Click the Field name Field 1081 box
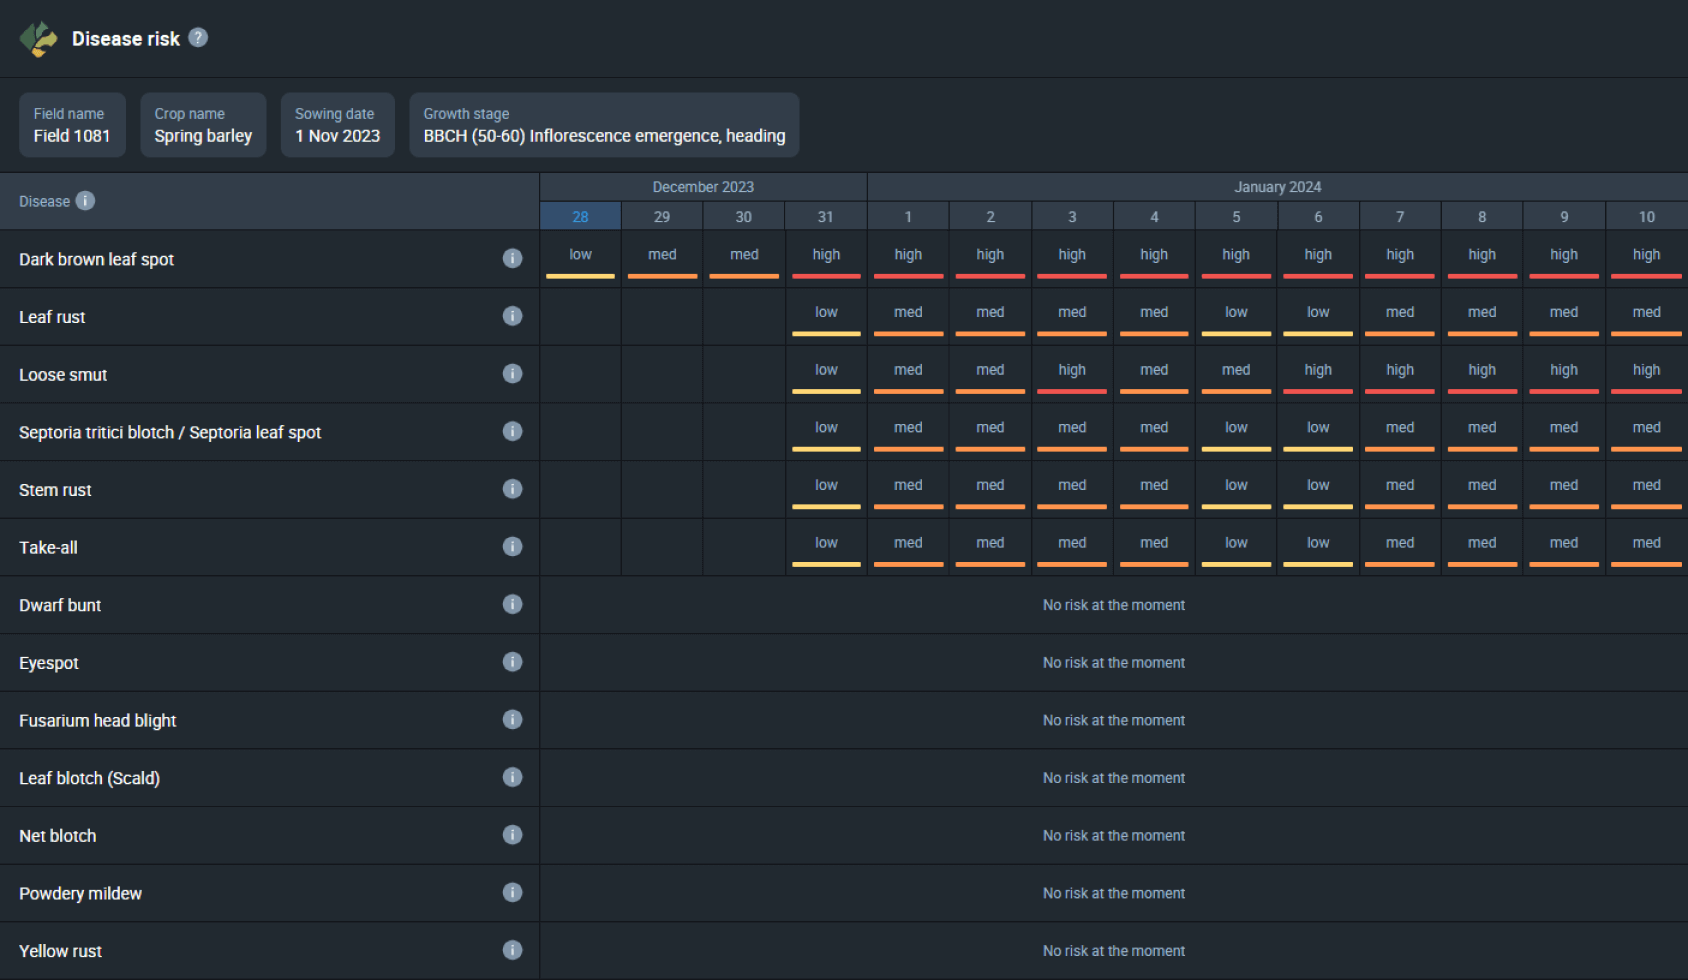 pyautogui.click(x=72, y=125)
